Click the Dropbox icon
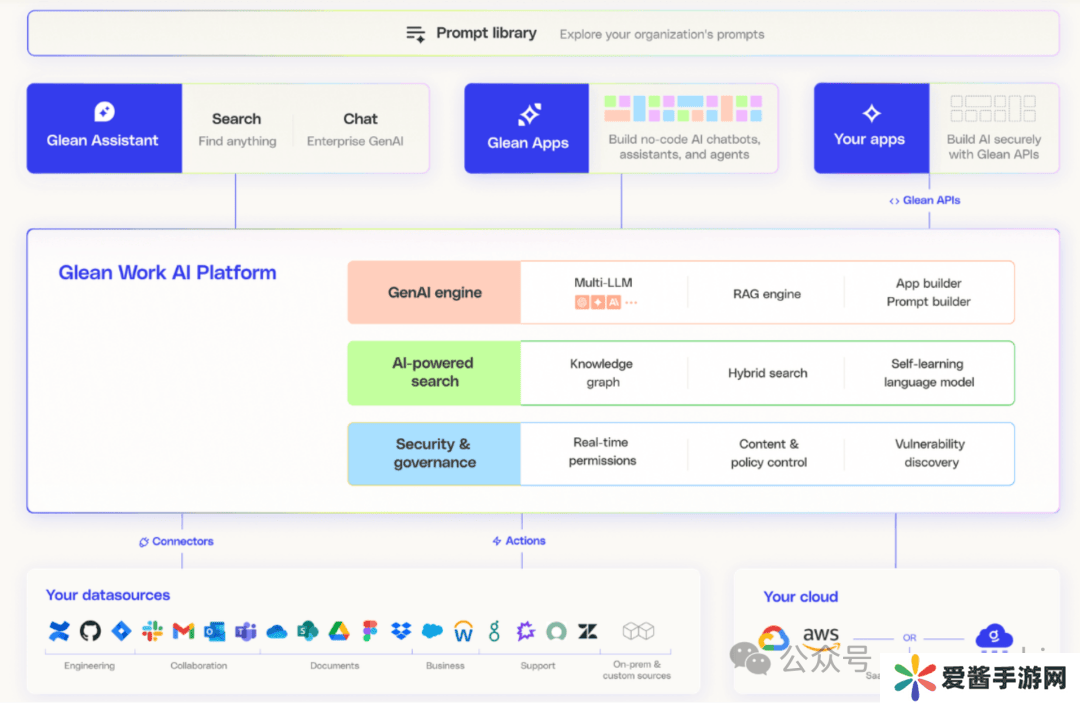Image resolution: width=1080 pixels, height=703 pixels. (x=401, y=631)
